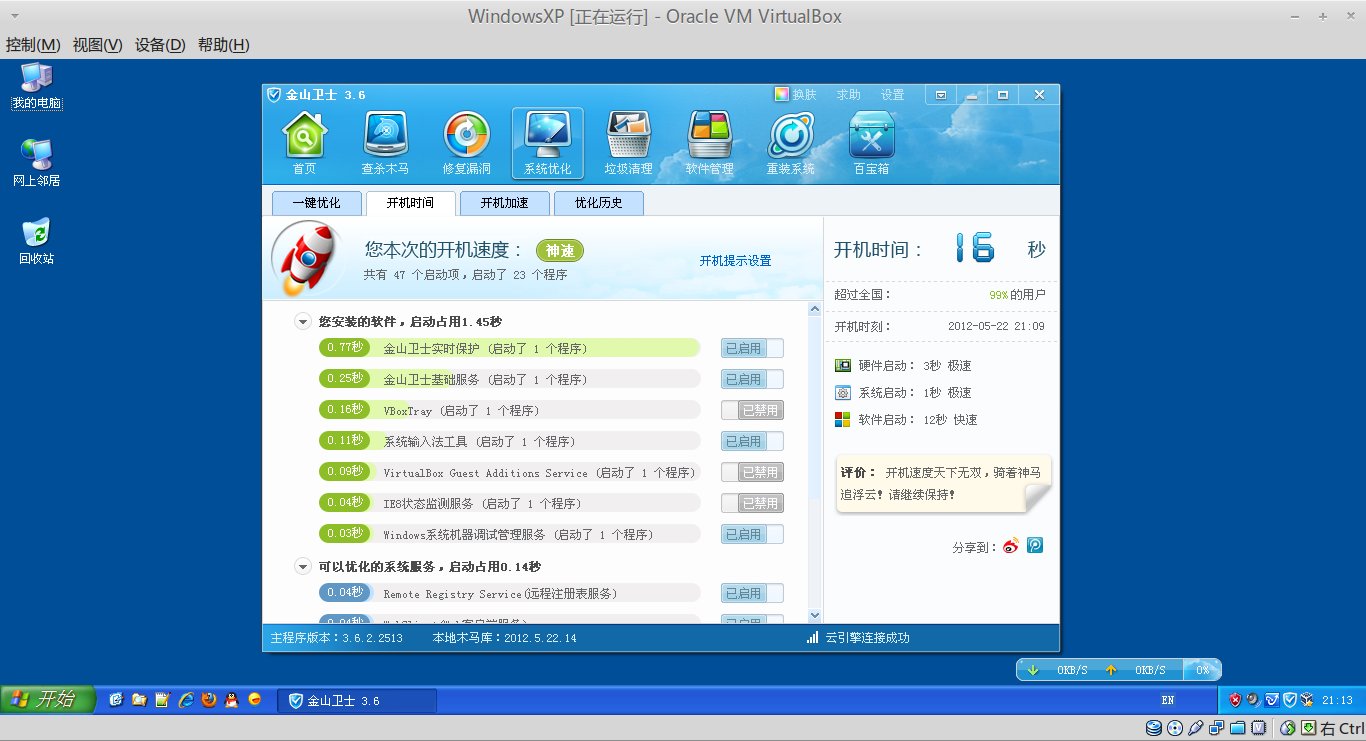
Task: Click 本地木马库 2012.5.22.14 status text
Action: tap(504, 638)
